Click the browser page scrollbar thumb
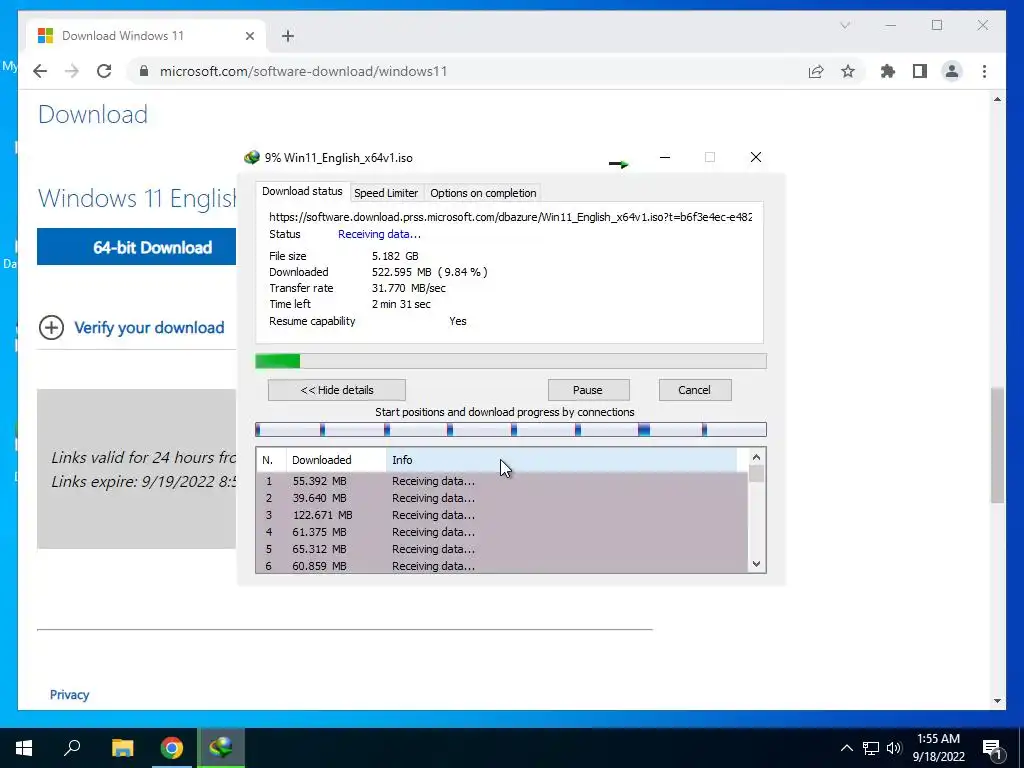The width and height of the screenshot is (1024, 768). [997, 445]
